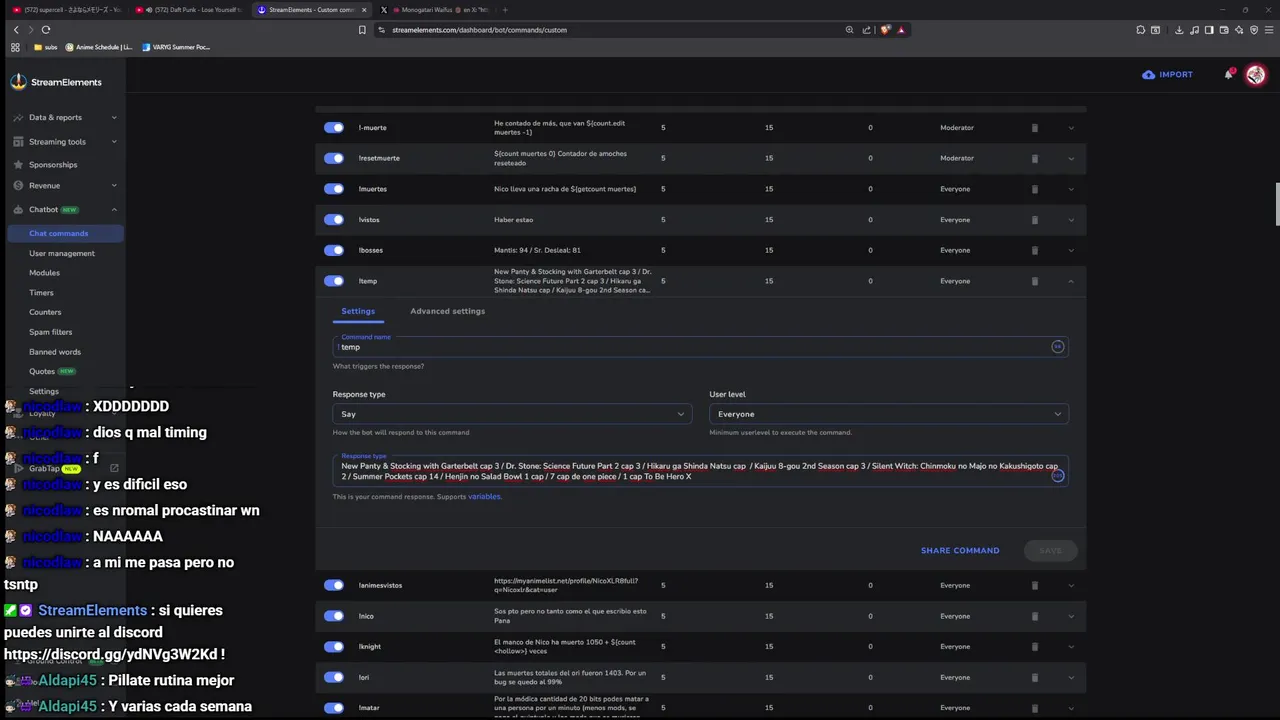The width and height of the screenshot is (1280, 720).
Task: Open the User level dropdown showing Everyone
Action: click(889, 414)
